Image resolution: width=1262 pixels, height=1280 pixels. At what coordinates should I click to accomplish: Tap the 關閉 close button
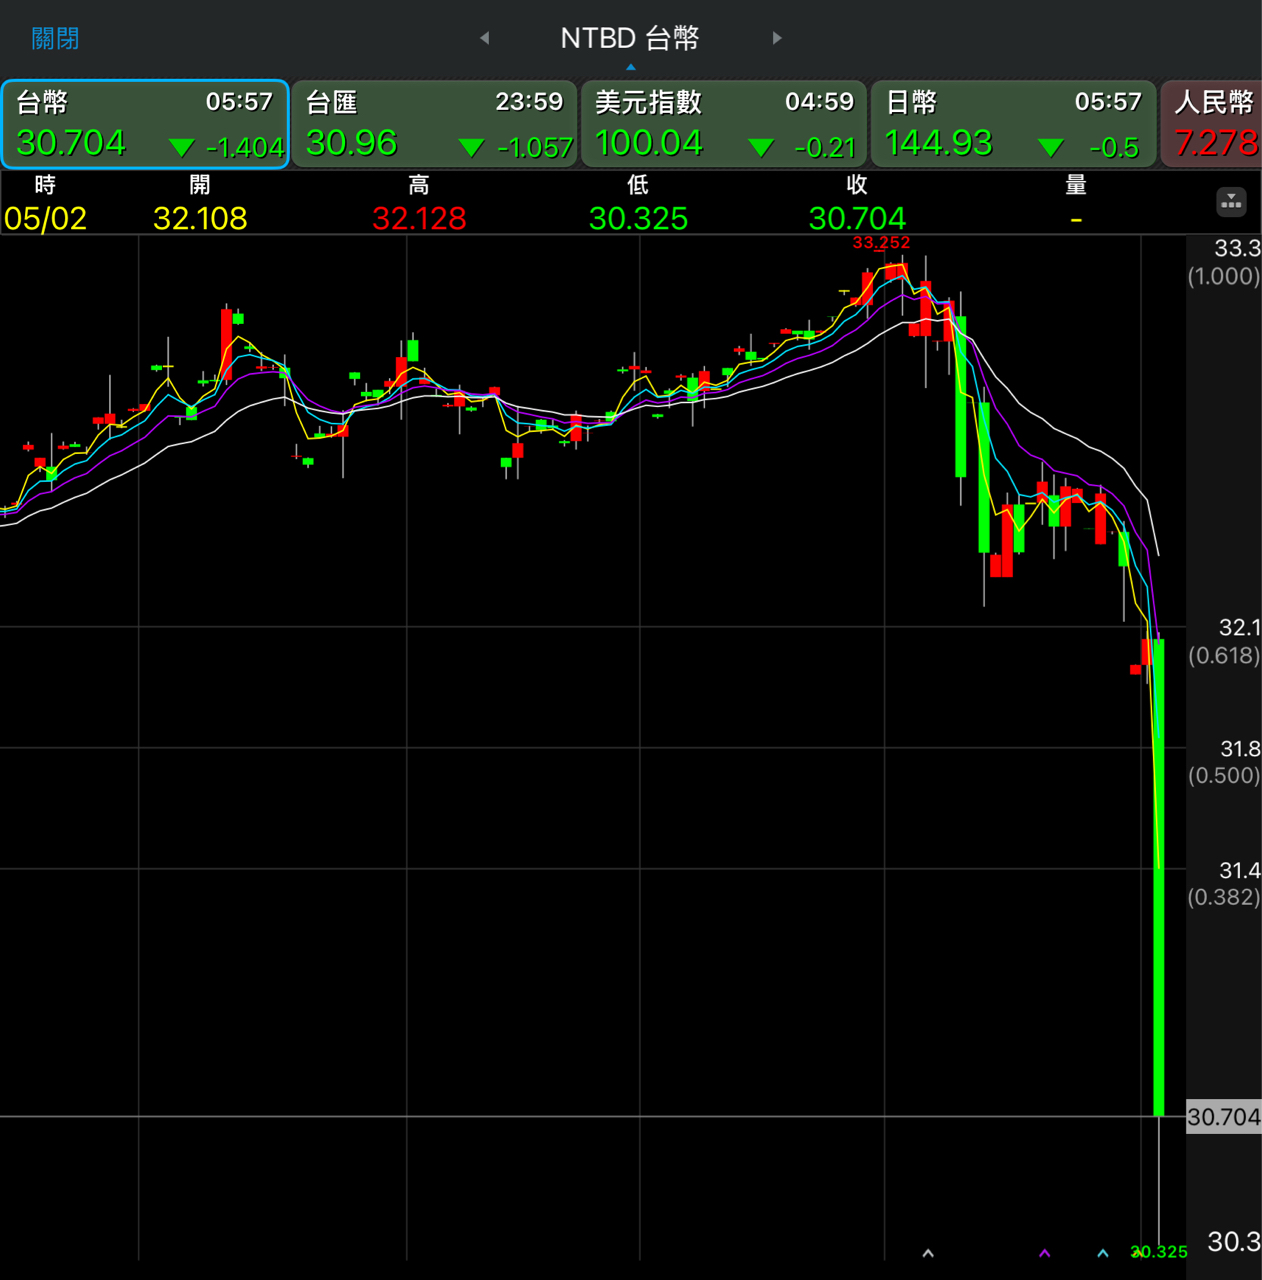click(x=55, y=39)
